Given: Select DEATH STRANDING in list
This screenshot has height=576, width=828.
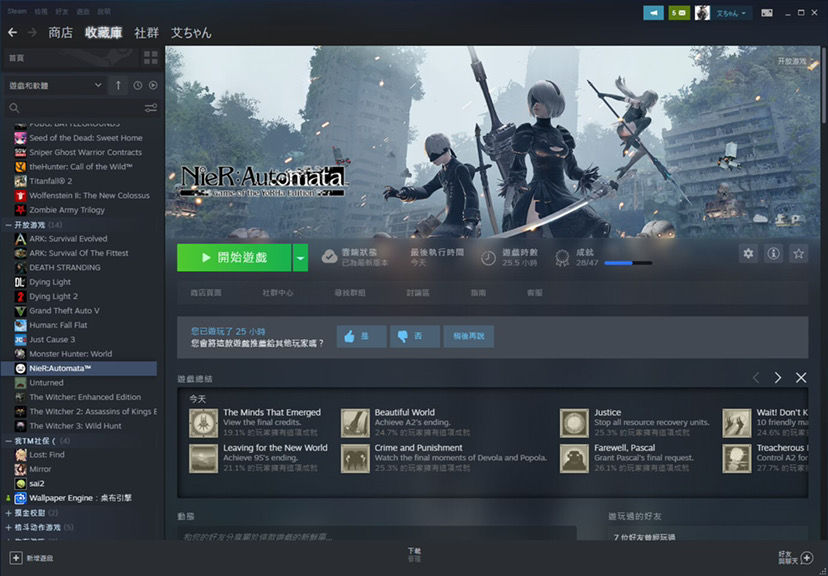Looking at the screenshot, I should pos(64,268).
